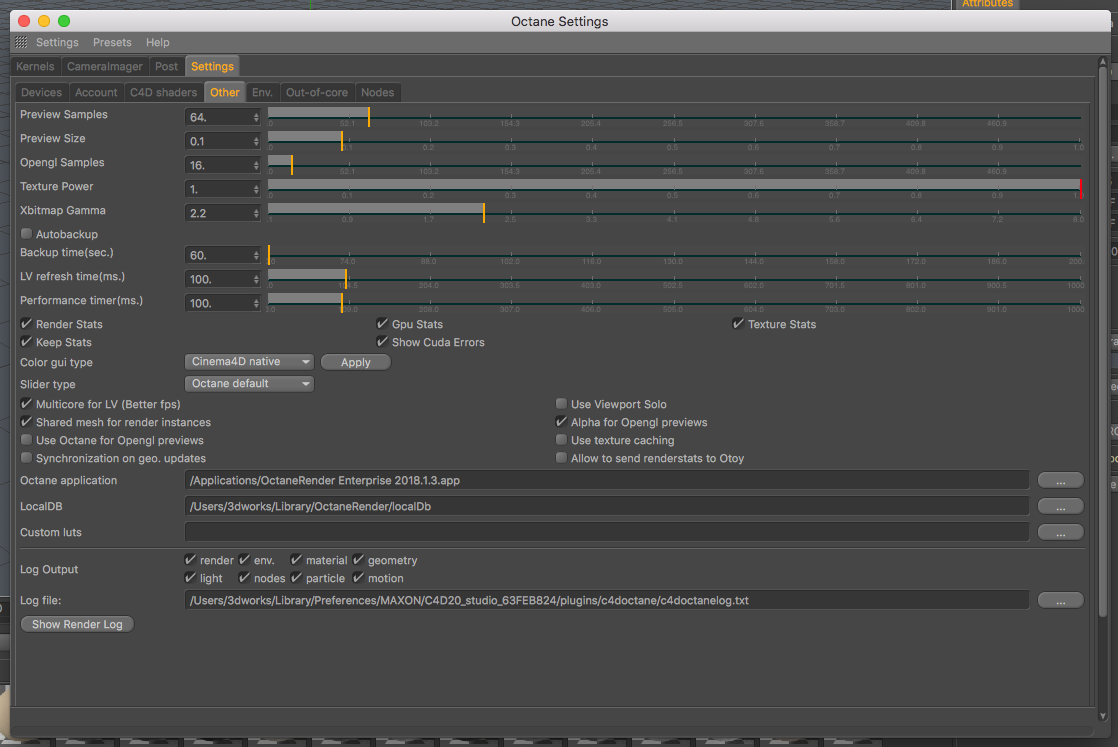
Task: Toggle Multicore for LV checkbox
Action: tap(26, 403)
